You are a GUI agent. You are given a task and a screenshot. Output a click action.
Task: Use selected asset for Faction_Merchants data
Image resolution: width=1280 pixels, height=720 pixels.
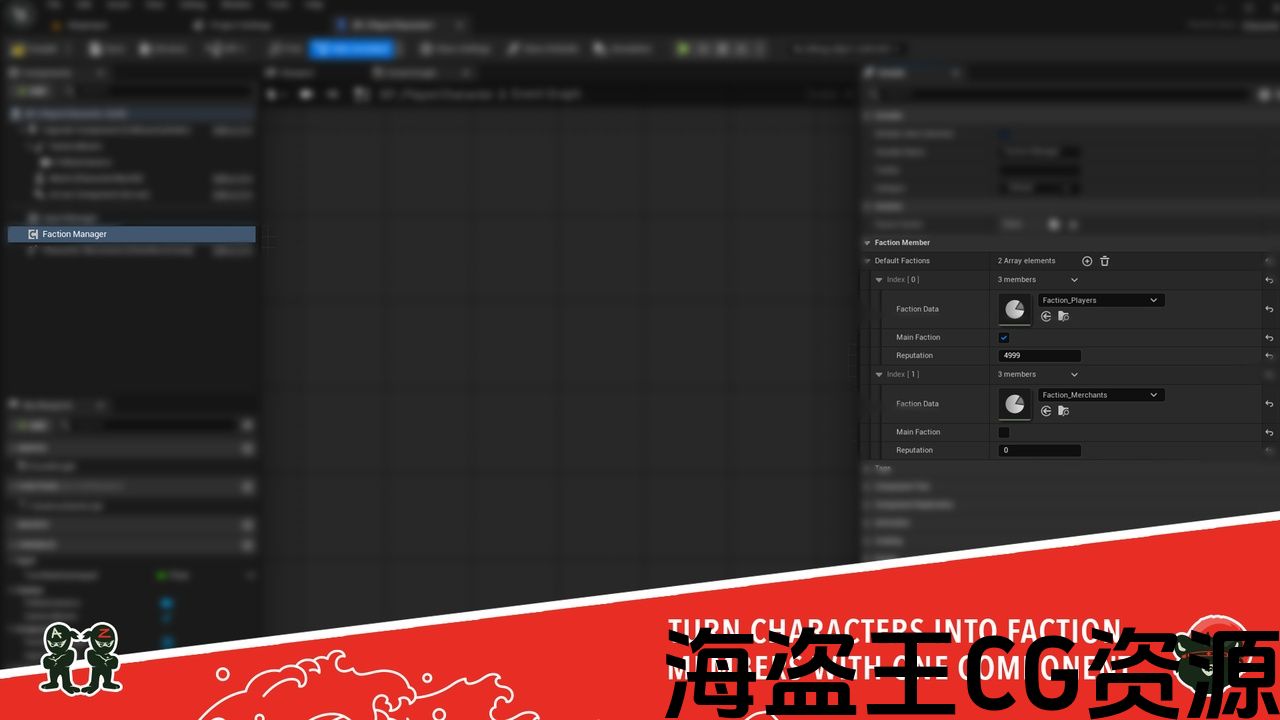pyautogui.click(x=1046, y=411)
